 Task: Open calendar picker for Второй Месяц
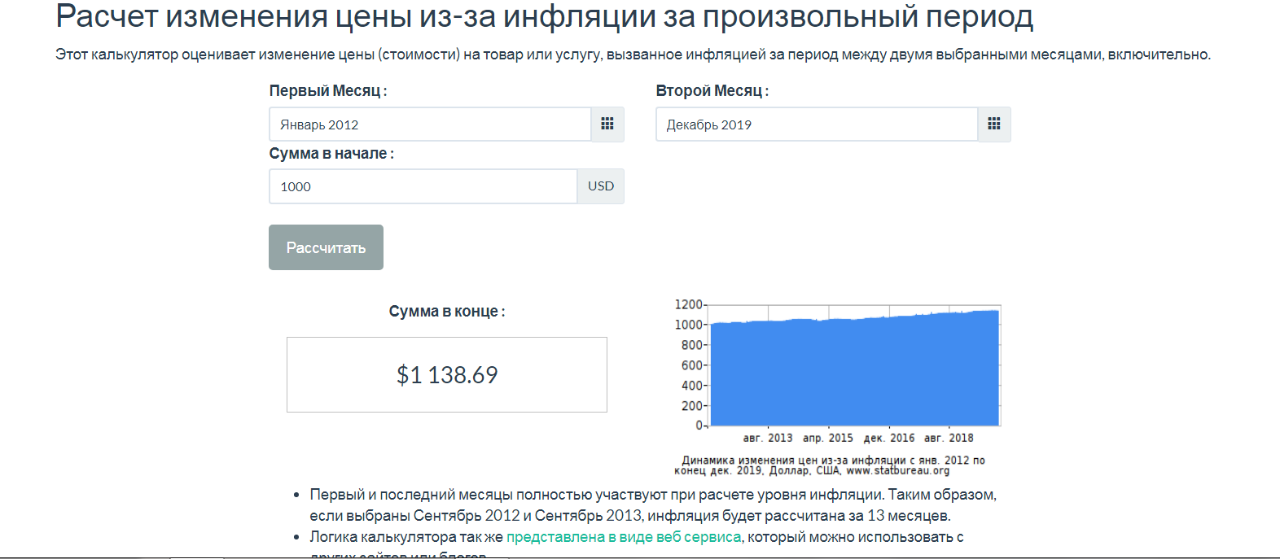994,124
